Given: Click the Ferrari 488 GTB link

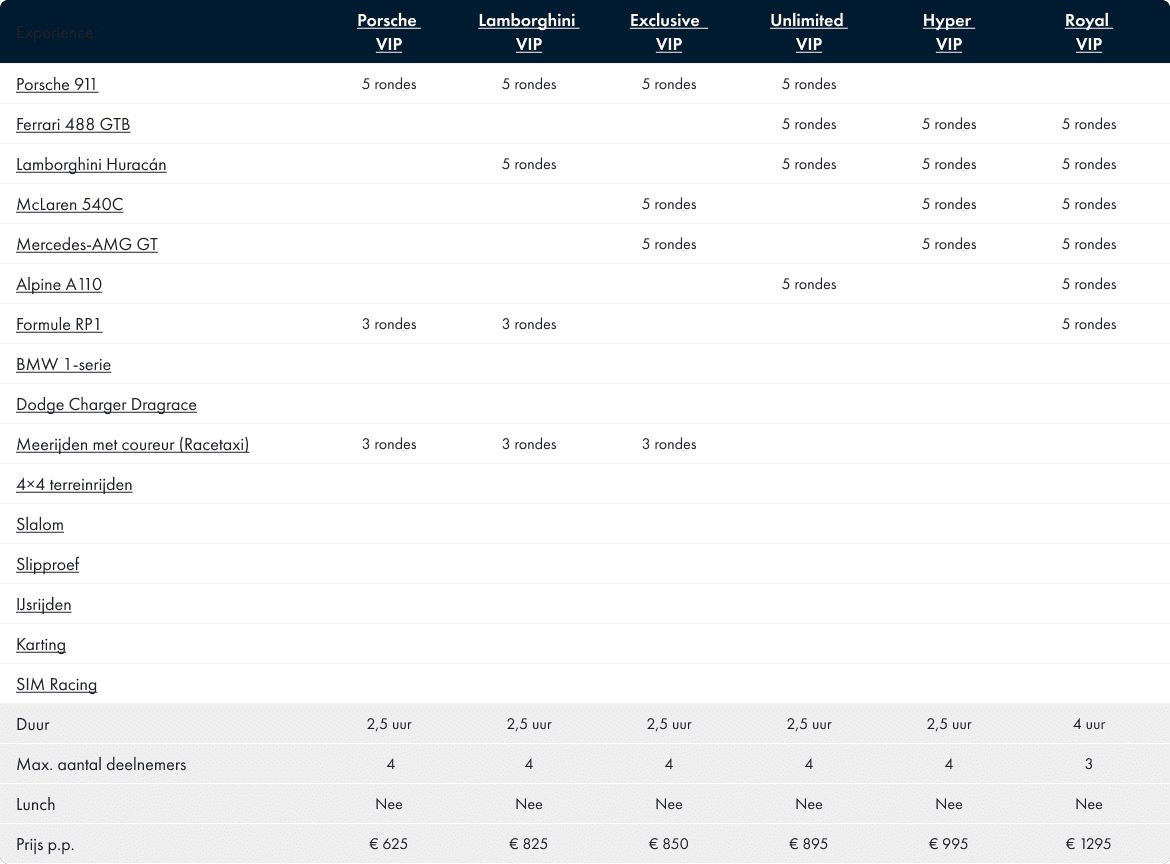Looking at the screenshot, I should pos(73,125).
